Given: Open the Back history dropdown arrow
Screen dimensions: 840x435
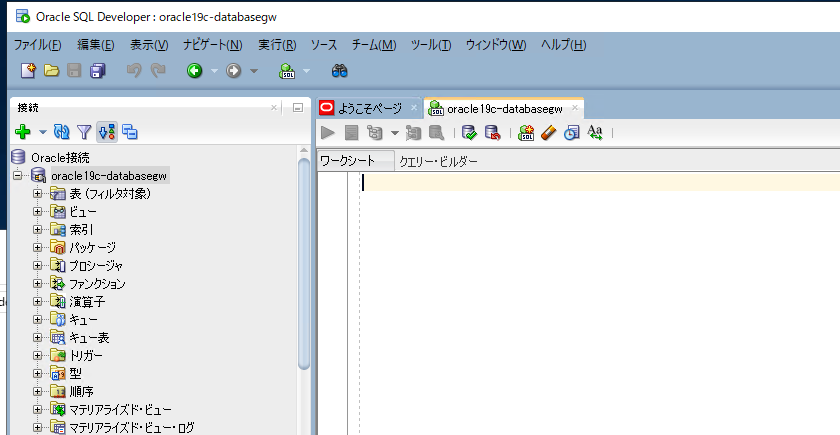Looking at the screenshot, I should point(214,71).
